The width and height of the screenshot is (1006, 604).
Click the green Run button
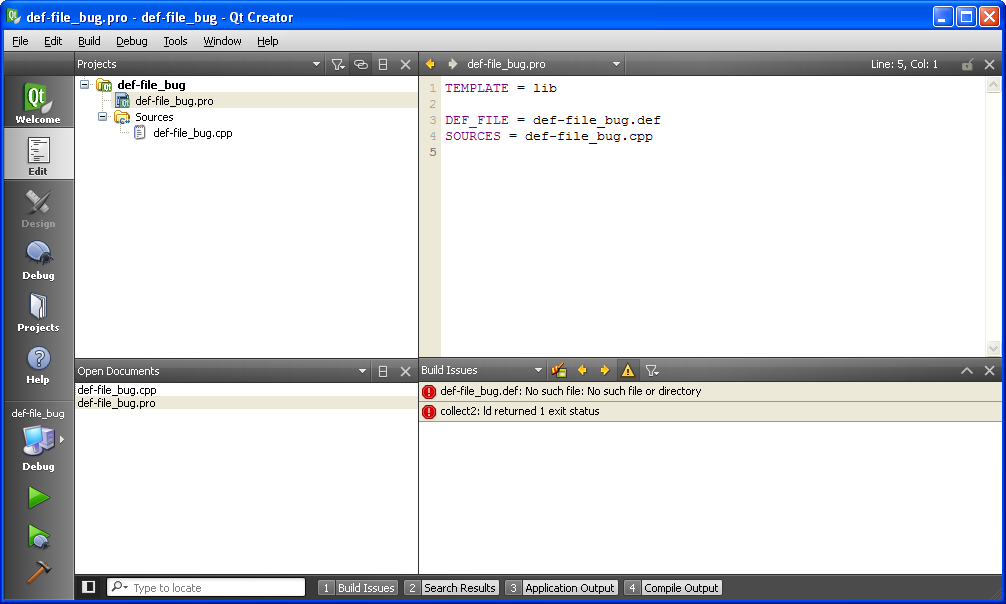(38, 497)
